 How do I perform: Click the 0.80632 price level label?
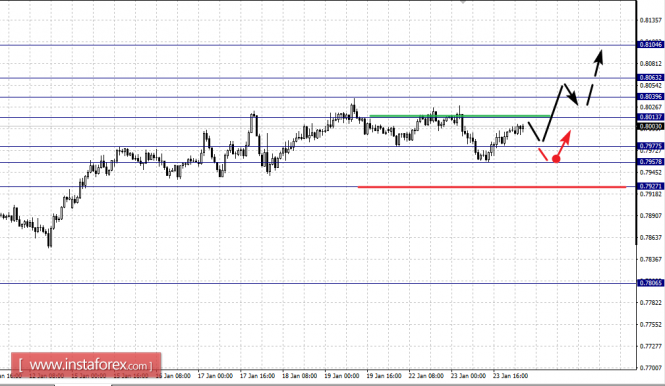point(650,78)
